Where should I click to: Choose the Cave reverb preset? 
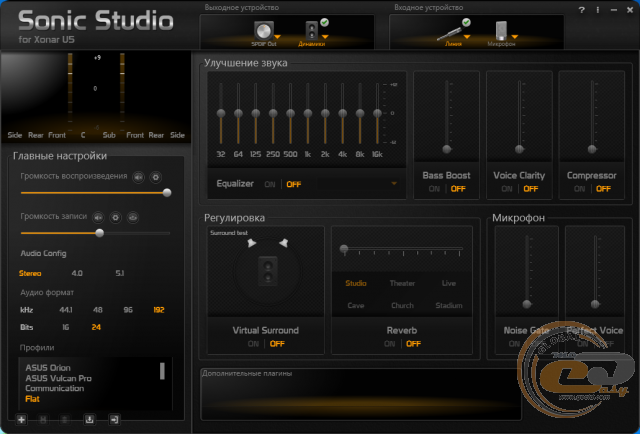coord(356,306)
